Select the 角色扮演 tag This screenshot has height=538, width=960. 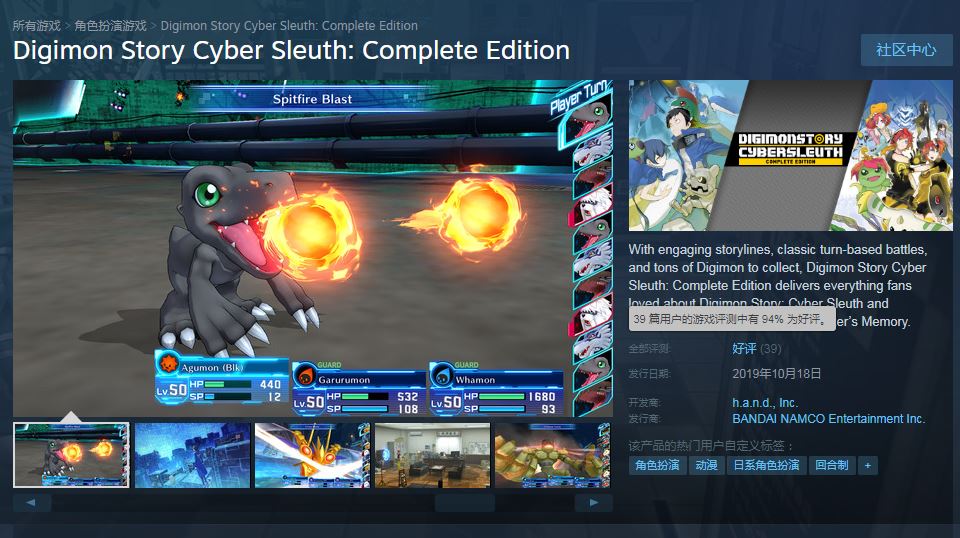click(x=657, y=465)
